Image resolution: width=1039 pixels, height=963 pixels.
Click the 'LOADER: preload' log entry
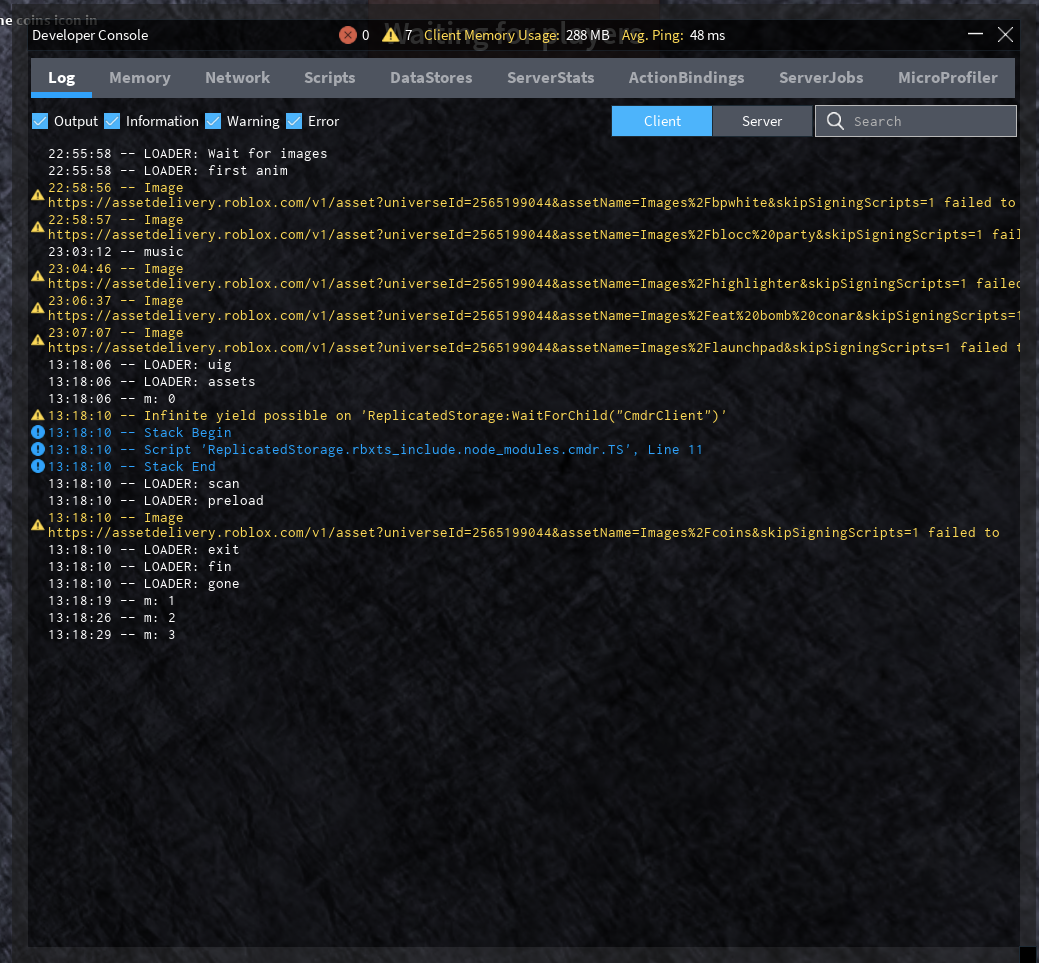(x=156, y=500)
